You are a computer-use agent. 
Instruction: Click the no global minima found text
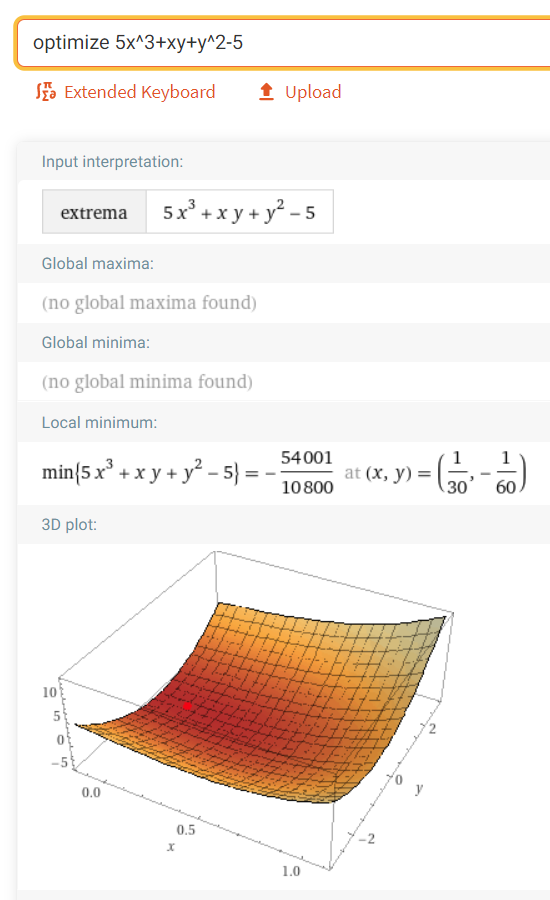(147, 382)
